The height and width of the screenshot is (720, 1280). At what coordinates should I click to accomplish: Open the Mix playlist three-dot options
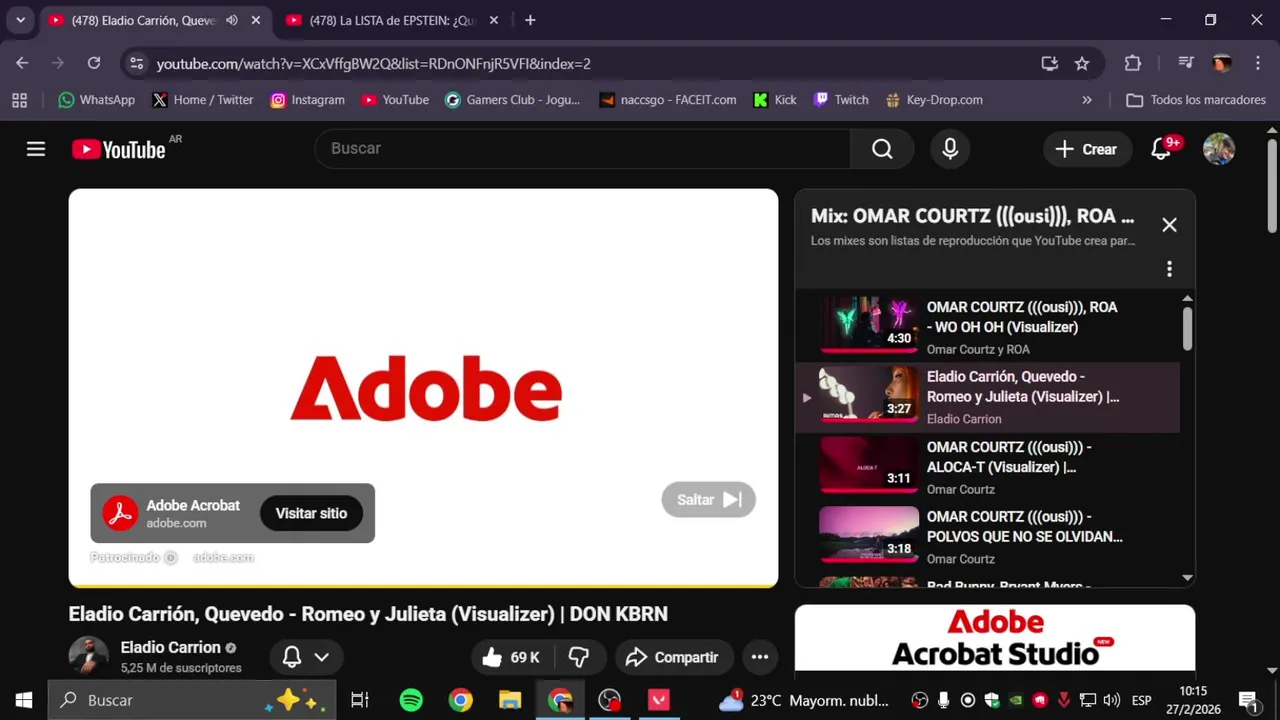click(x=1169, y=269)
